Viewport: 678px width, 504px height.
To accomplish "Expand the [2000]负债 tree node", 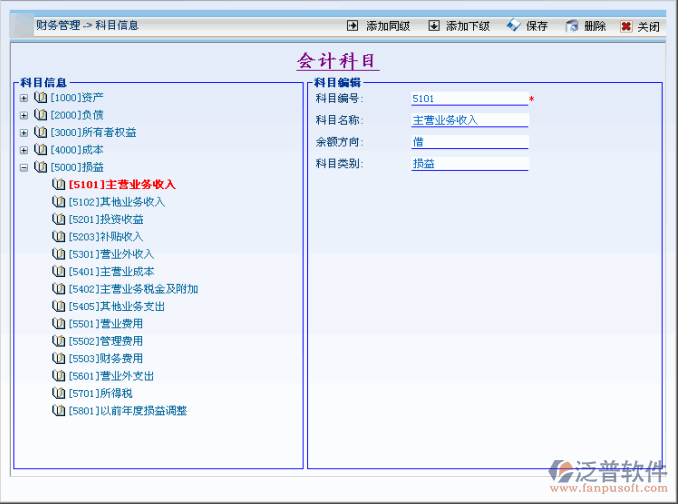I will coord(24,115).
